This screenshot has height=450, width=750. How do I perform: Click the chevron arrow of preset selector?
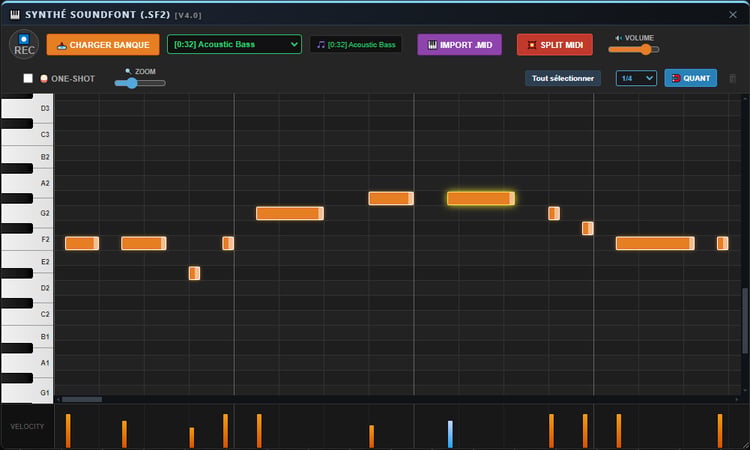294,44
